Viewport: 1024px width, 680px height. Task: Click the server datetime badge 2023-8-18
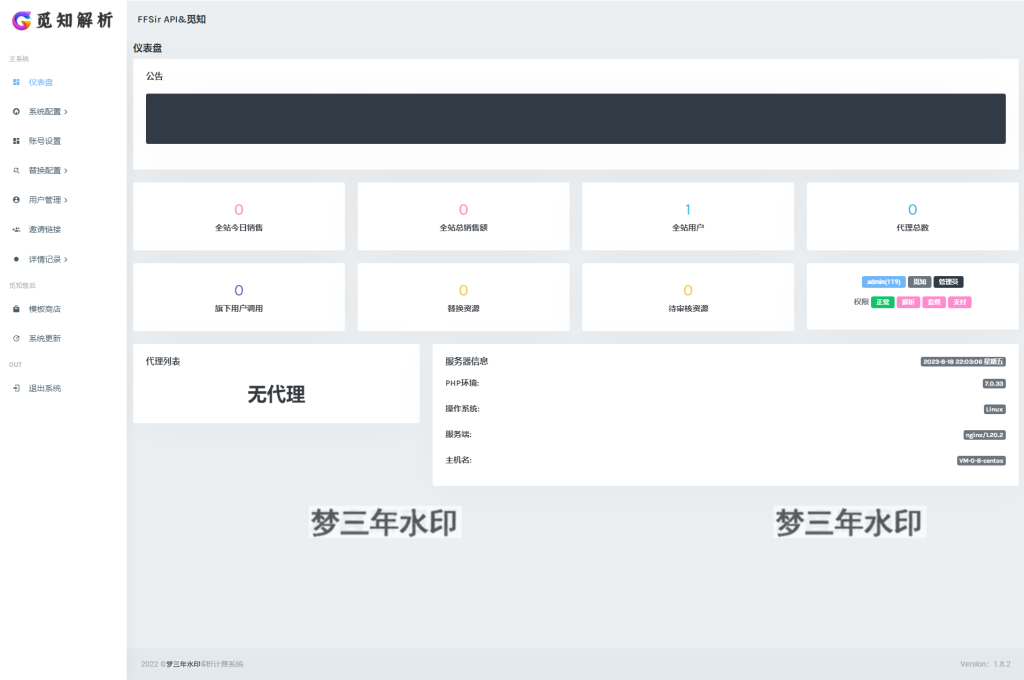pyautogui.click(x=963, y=361)
